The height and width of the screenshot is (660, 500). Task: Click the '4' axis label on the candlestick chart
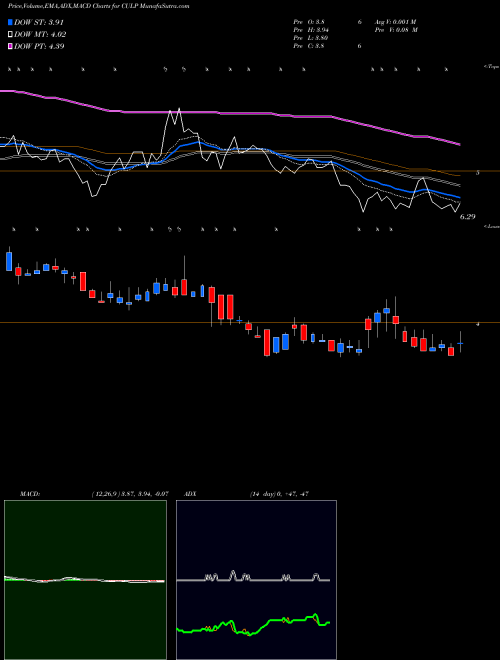click(x=477, y=324)
